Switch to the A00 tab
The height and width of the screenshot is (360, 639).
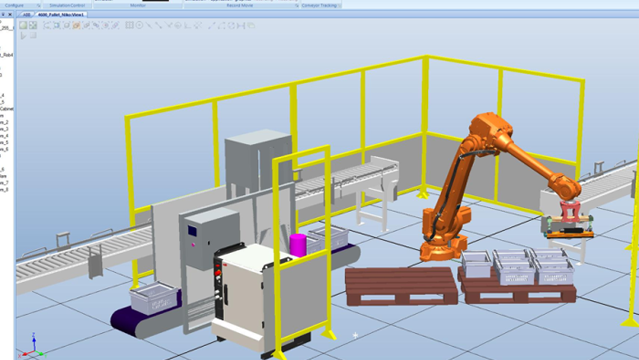click(26, 14)
